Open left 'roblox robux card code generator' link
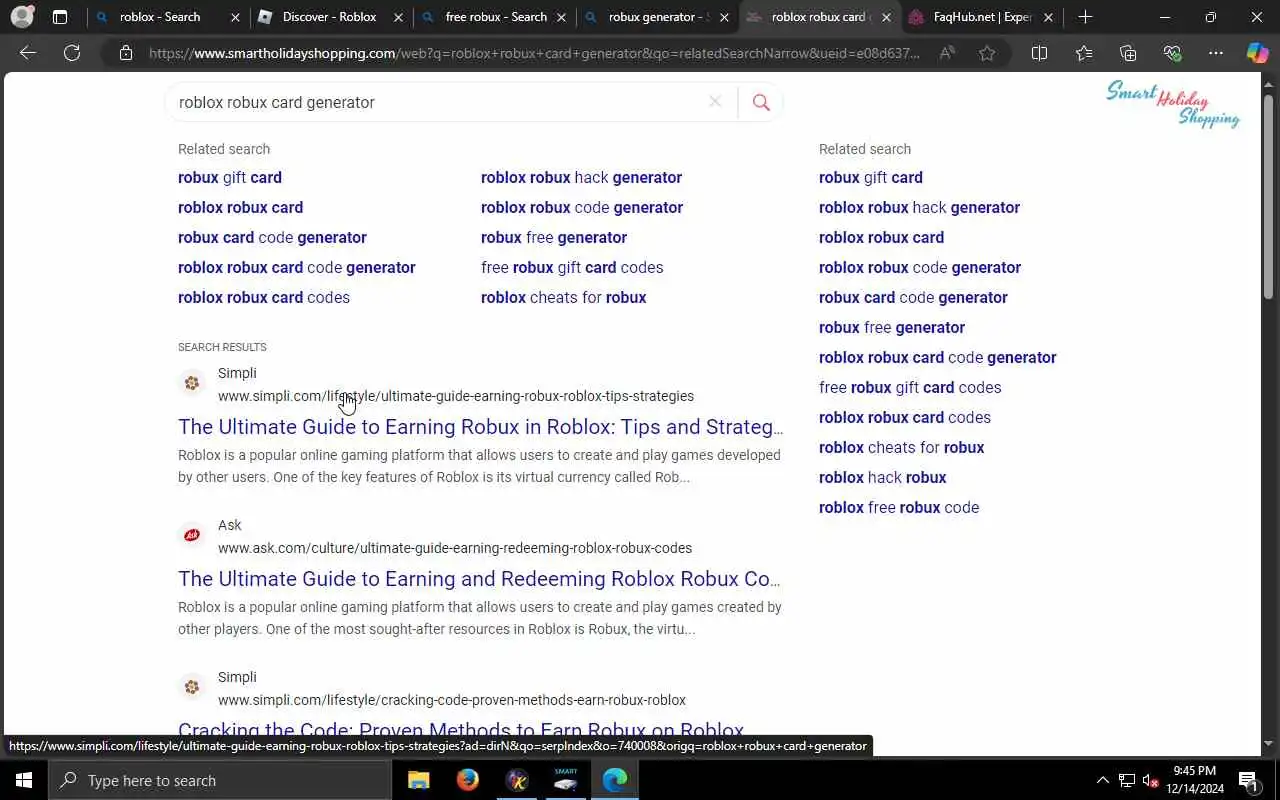1280x800 pixels. (x=297, y=267)
